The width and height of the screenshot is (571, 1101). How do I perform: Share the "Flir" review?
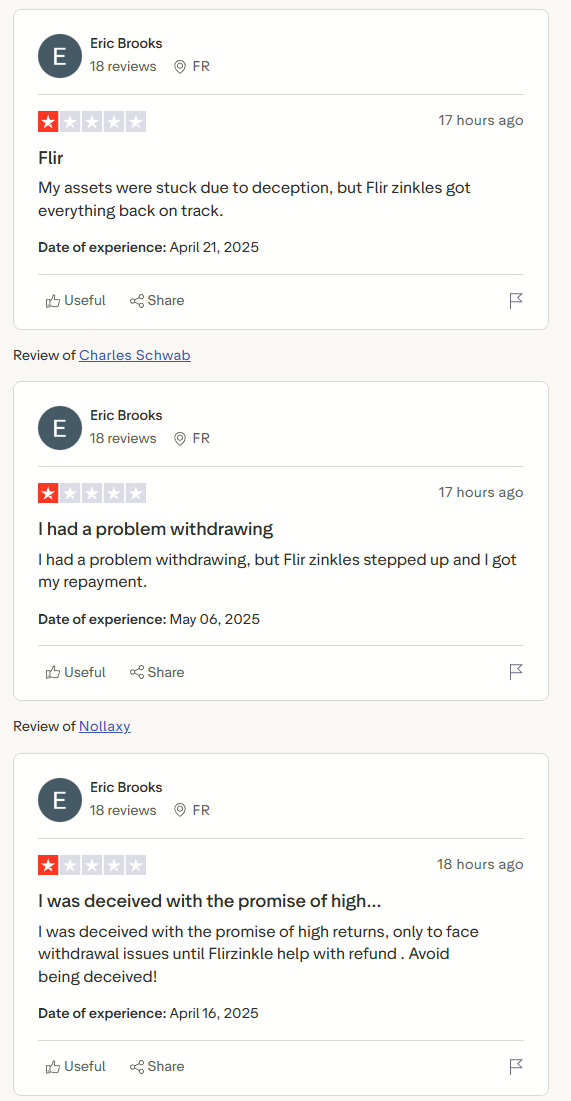(x=157, y=301)
